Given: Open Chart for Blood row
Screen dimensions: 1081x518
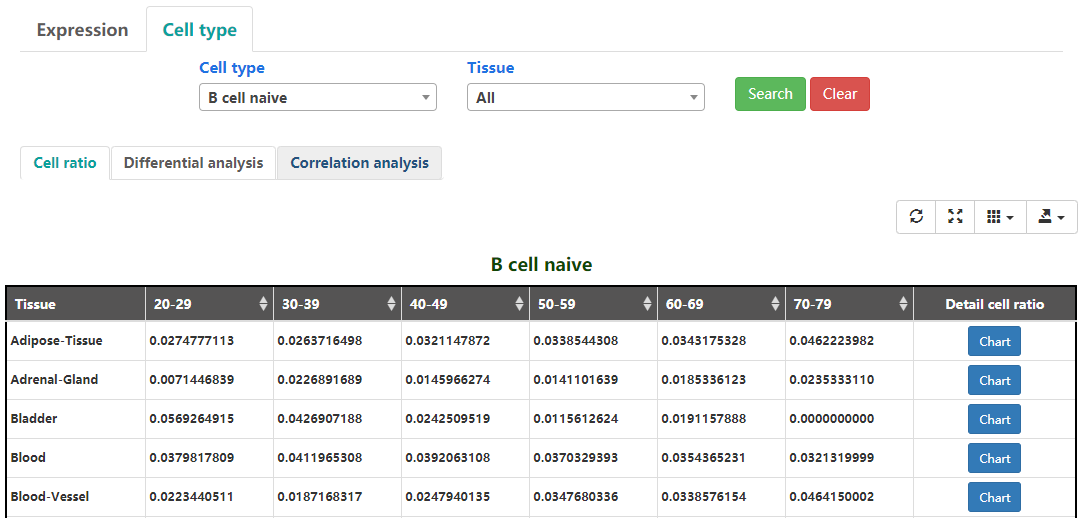Looking at the screenshot, I should 994,458.
